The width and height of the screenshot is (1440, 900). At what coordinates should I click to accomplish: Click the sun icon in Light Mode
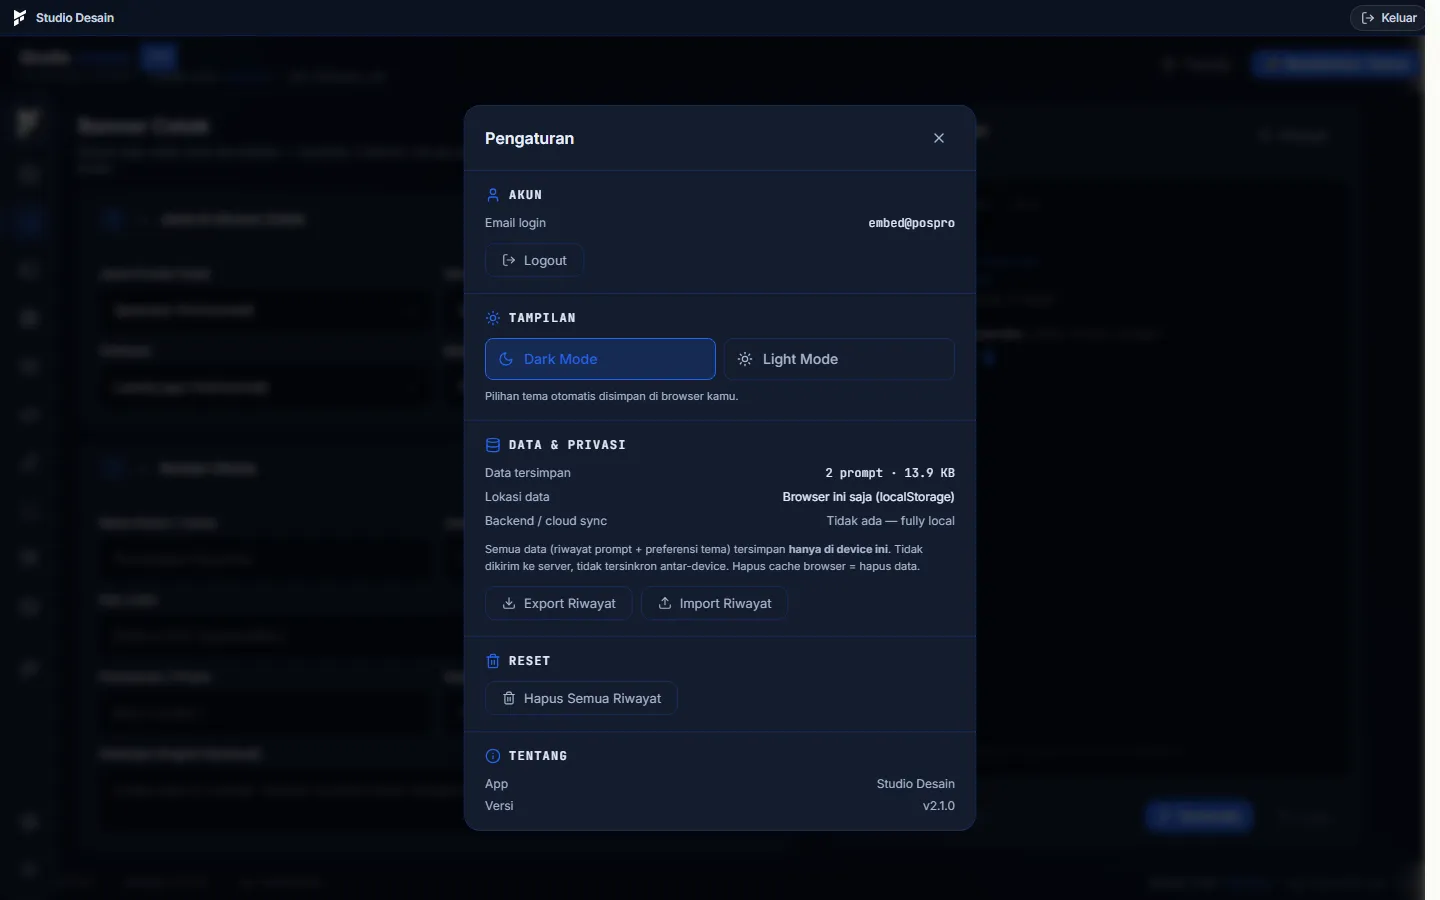[x=745, y=359]
